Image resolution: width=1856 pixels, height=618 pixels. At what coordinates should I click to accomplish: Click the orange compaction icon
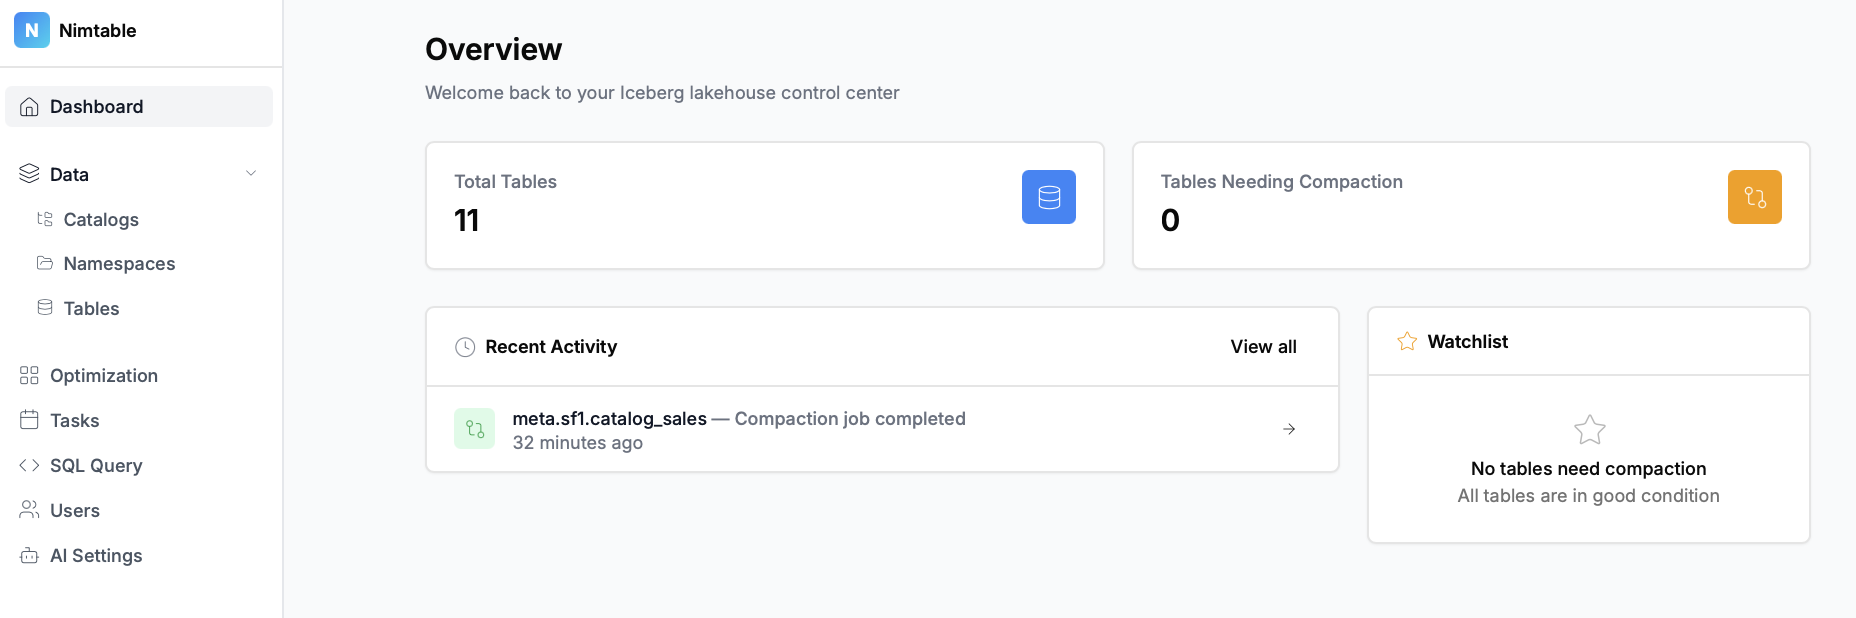tap(1754, 197)
